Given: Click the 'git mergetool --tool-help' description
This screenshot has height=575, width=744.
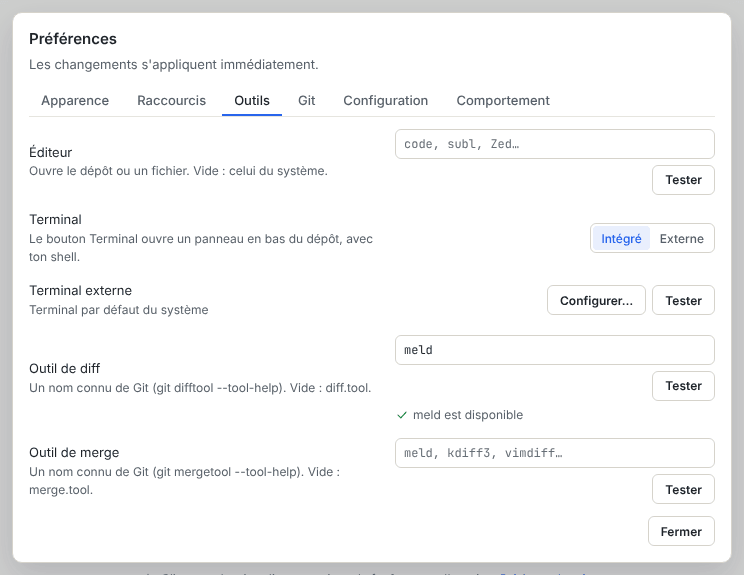Looking at the screenshot, I should tap(185, 481).
